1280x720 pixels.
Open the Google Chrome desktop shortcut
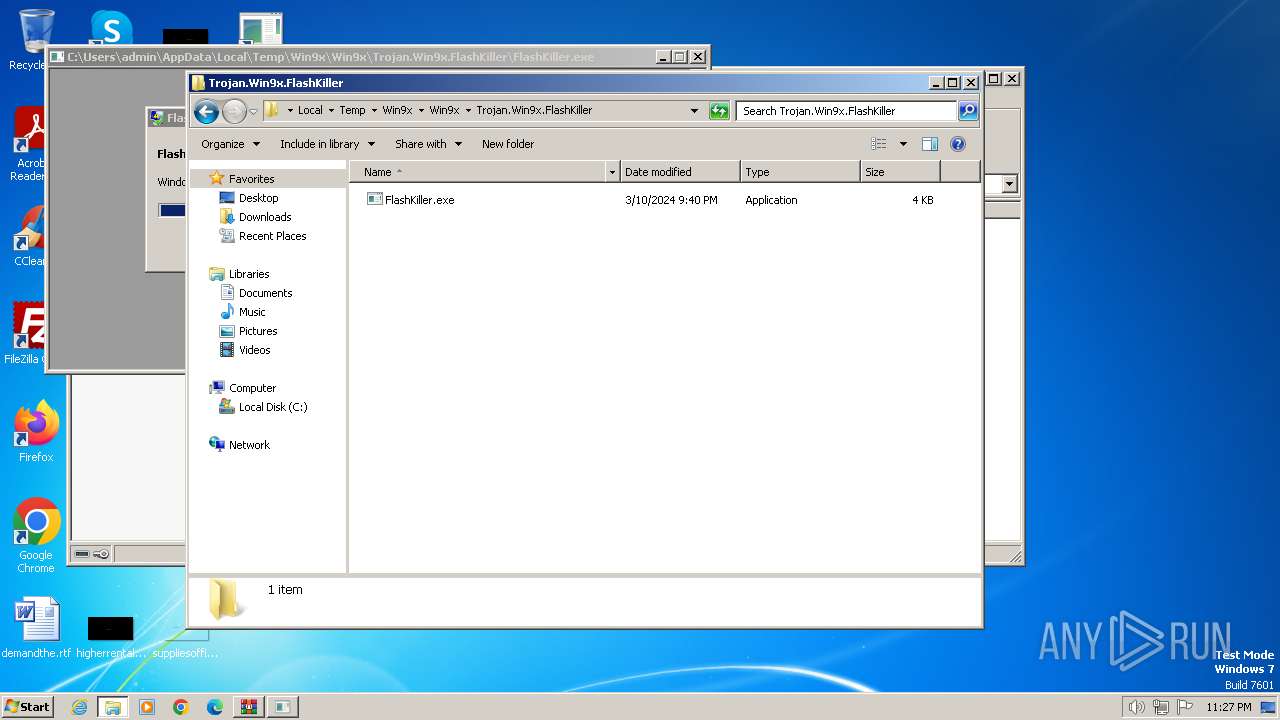pos(36,536)
